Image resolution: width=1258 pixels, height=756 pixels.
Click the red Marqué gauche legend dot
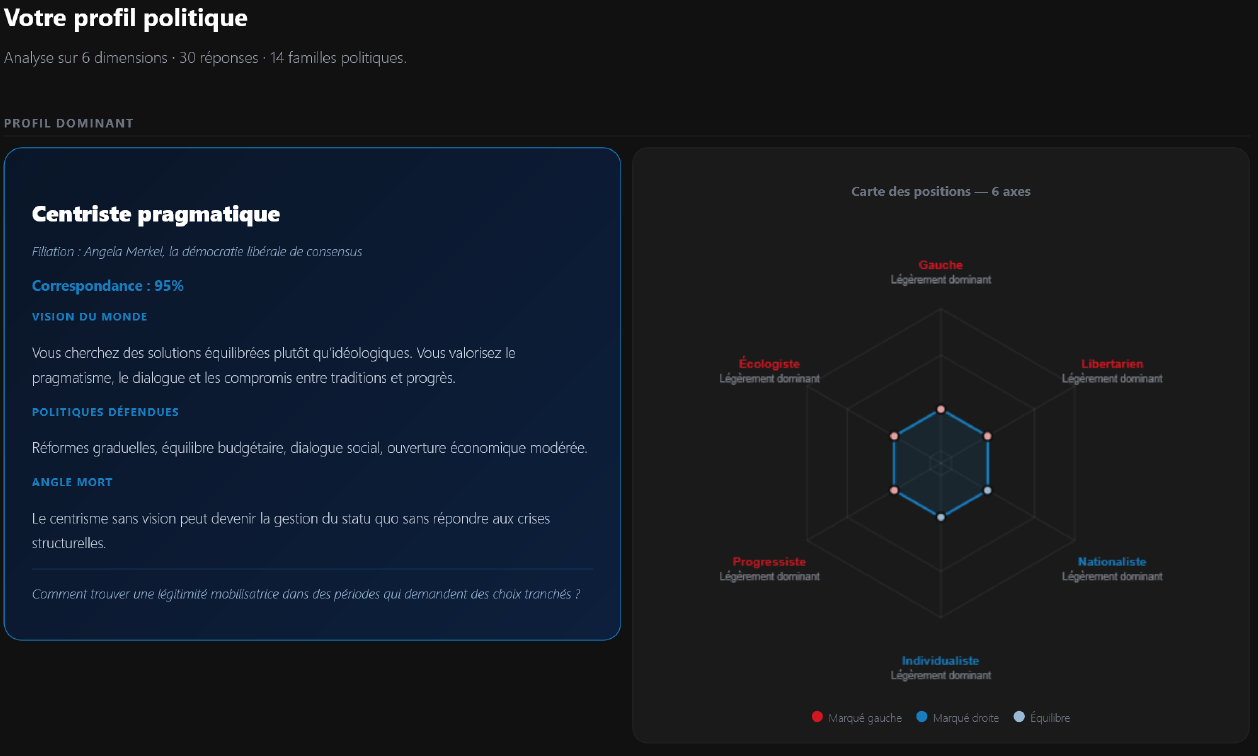(817, 717)
